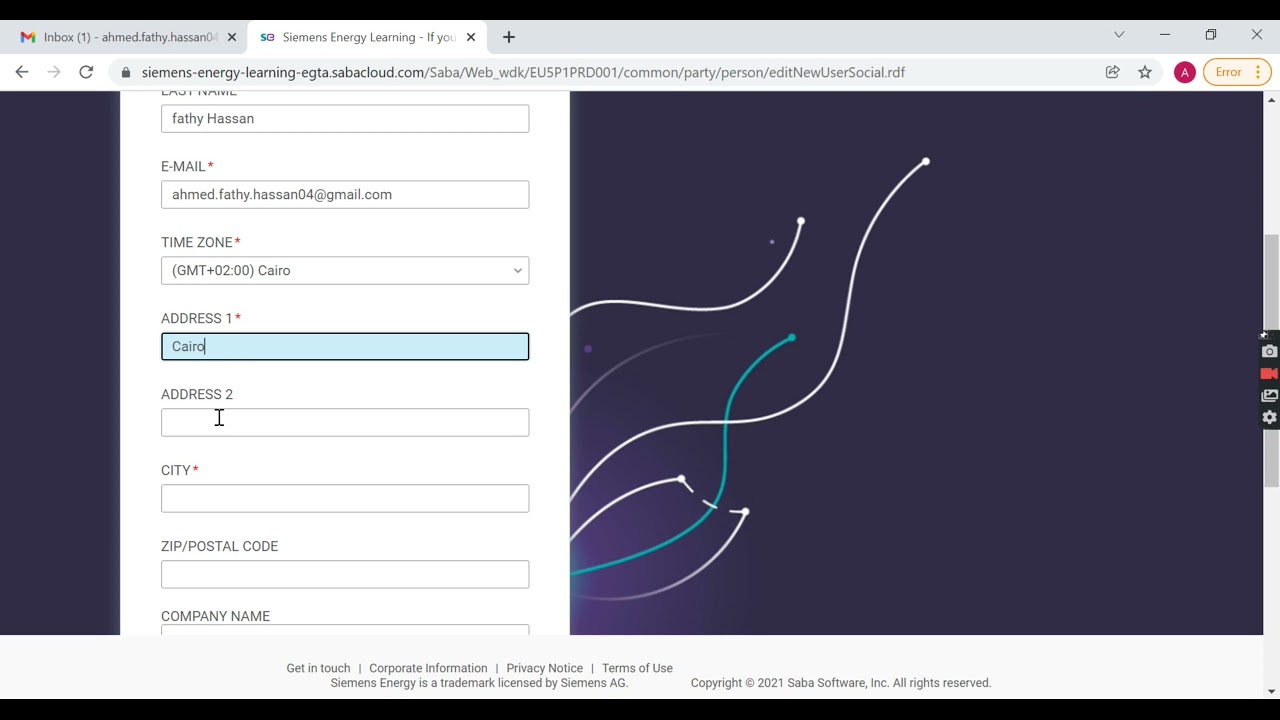Share this page using address bar icon
Screen dimensions: 1280x720
point(1112,72)
